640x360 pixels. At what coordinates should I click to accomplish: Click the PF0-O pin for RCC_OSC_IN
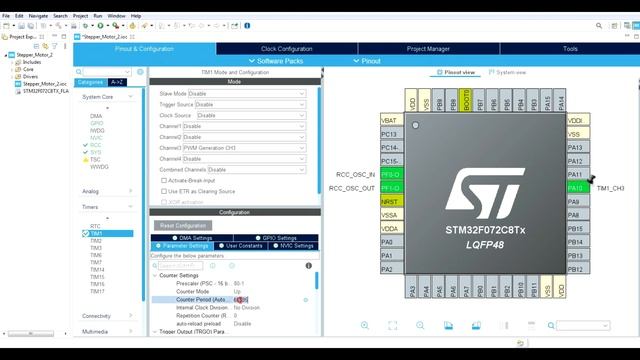pyautogui.click(x=392, y=175)
